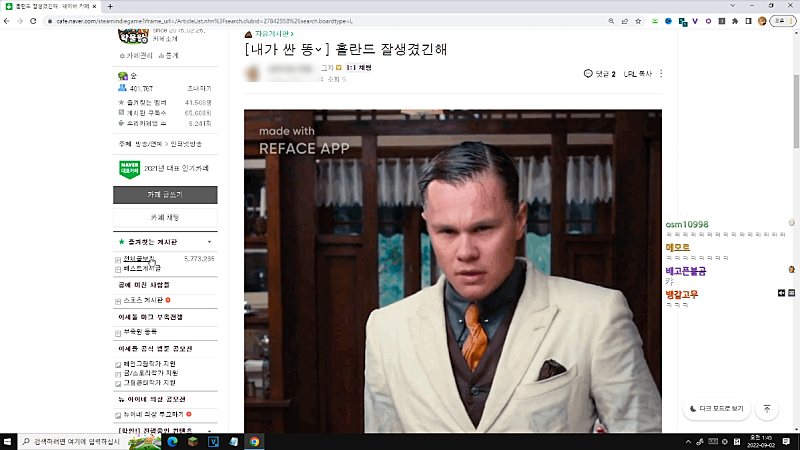The image size is (800, 450).
Task: Click the 병갈고무 chat username
Action: [x=682, y=294]
